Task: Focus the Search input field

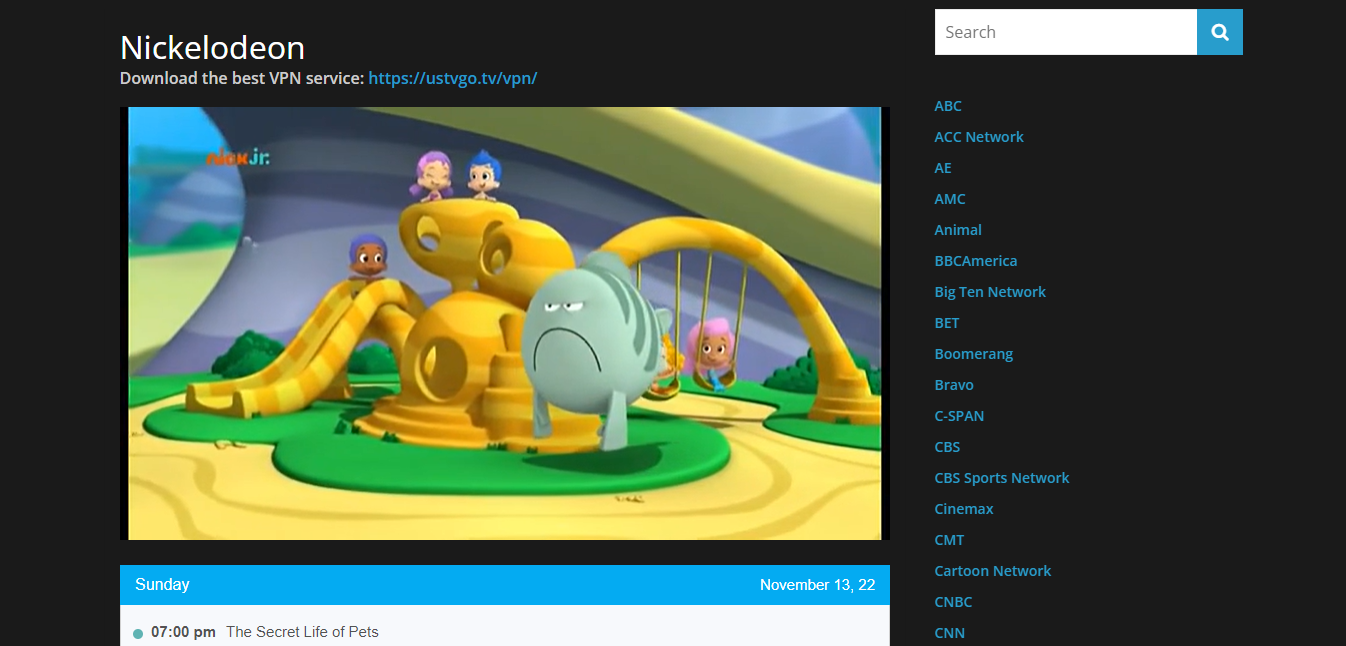Action: coord(1066,32)
